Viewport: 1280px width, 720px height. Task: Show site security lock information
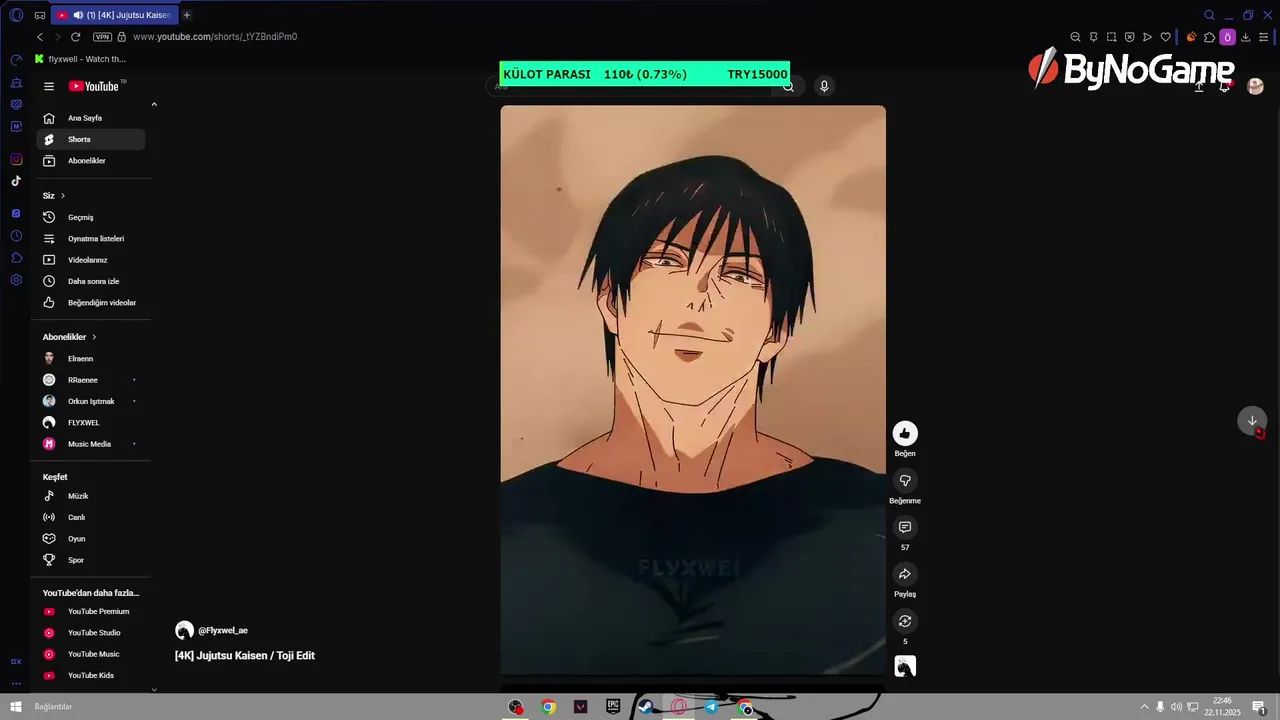pyautogui.click(x=122, y=37)
